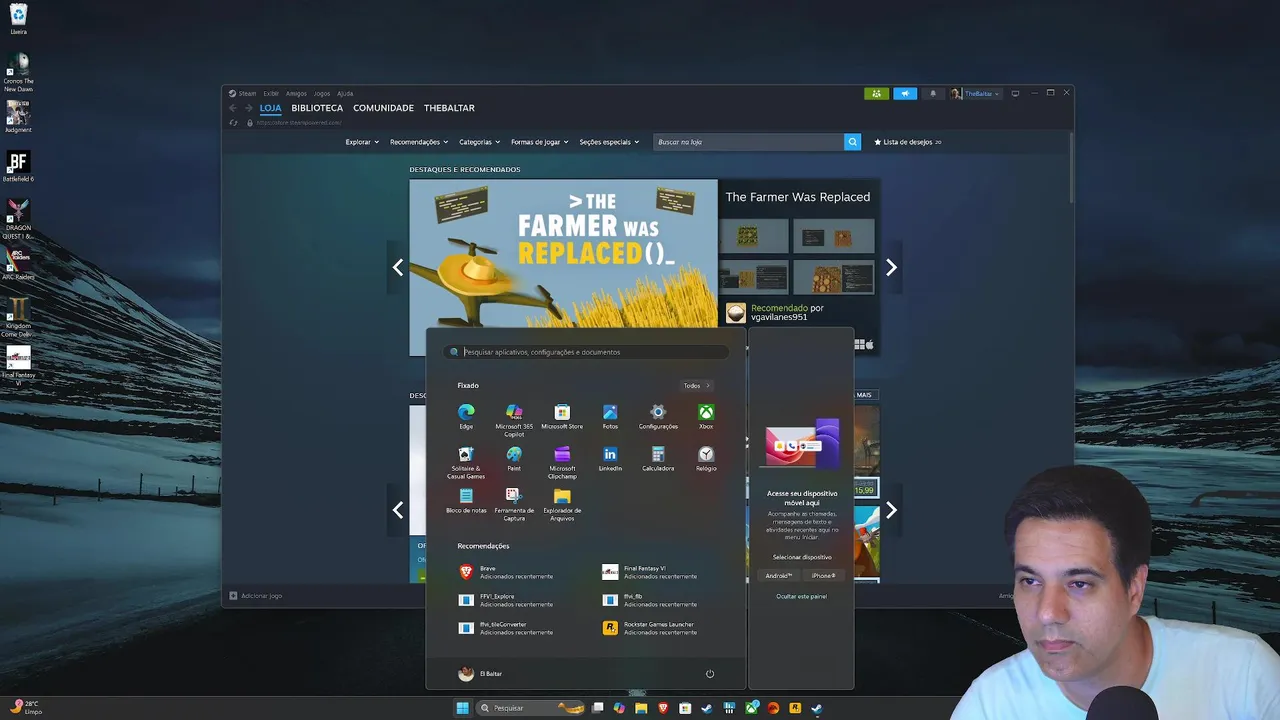The height and width of the screenshot is (720, 1280).
Task: Expand Formas de jogar dropdown
Action: pos(540,142)
